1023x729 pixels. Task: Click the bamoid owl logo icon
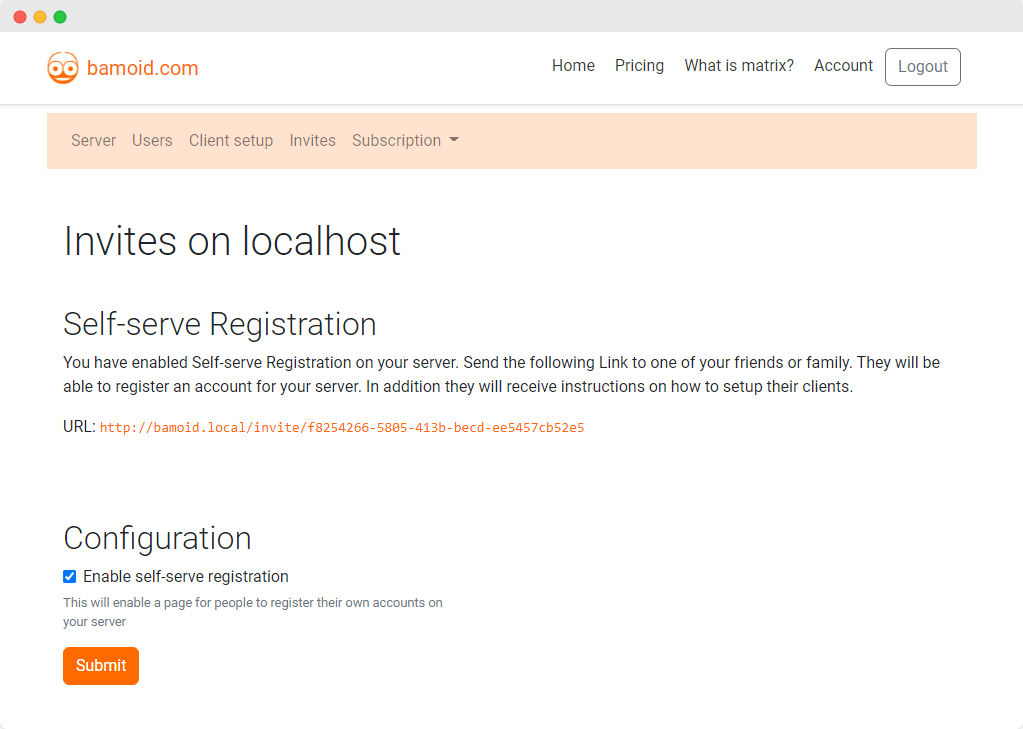(x=63, y=68)
